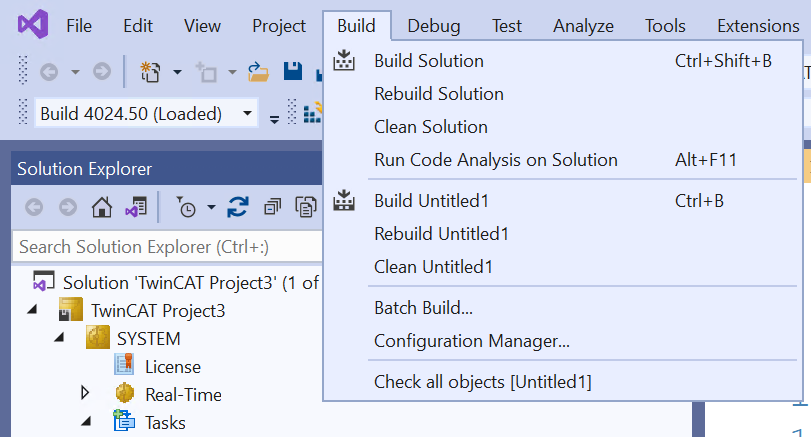Select the TwinCAT Project3 project node
The height and width of the screenshot is (437, 811).
click(x=158, y=311)
